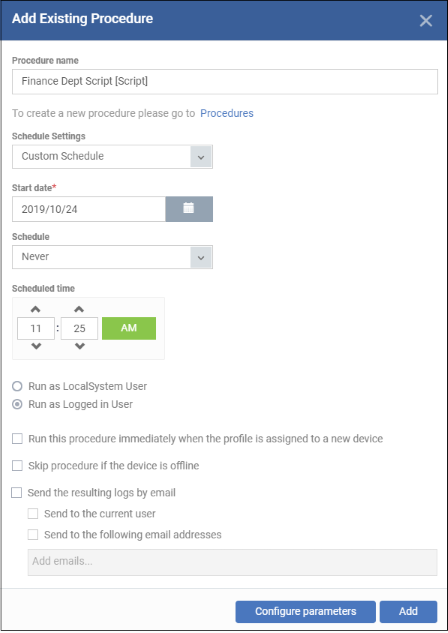Enable Send the resulting logs by email
Image resolution: width=448 pixels, height=633 pixels.
pos(17,493)
